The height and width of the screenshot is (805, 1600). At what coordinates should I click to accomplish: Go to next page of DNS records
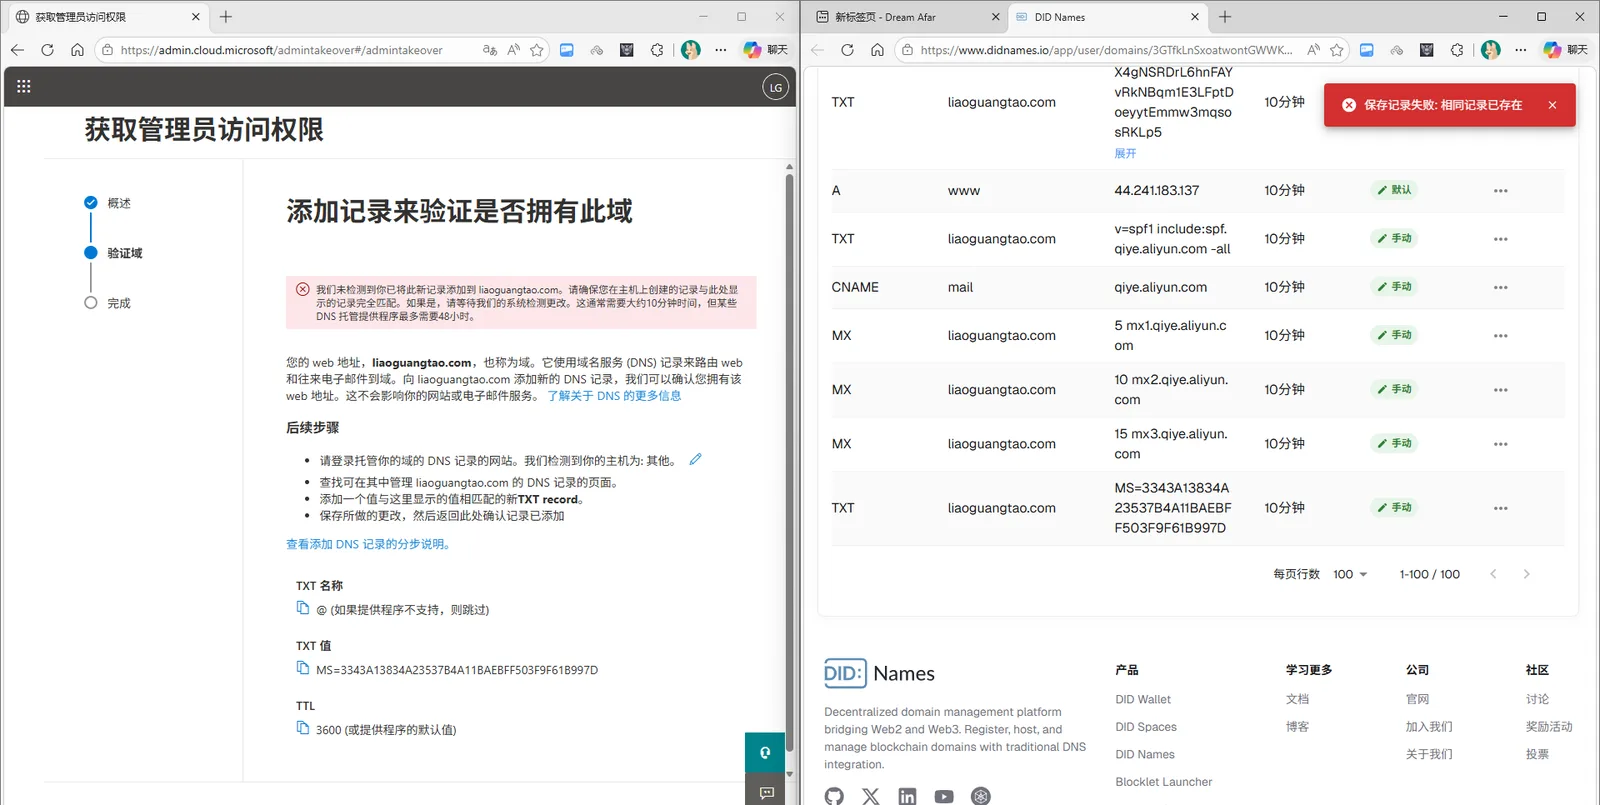tap(1526, 574)
